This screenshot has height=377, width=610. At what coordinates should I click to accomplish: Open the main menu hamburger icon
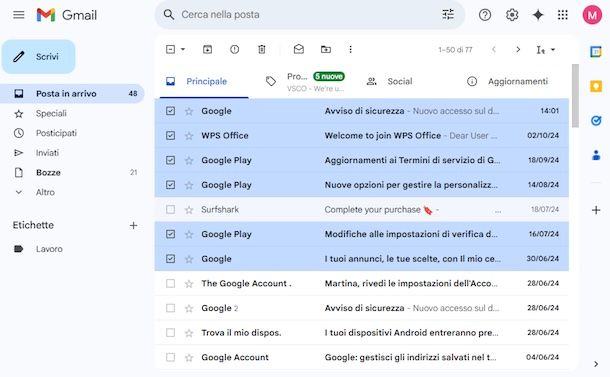[x=18, y=15]
